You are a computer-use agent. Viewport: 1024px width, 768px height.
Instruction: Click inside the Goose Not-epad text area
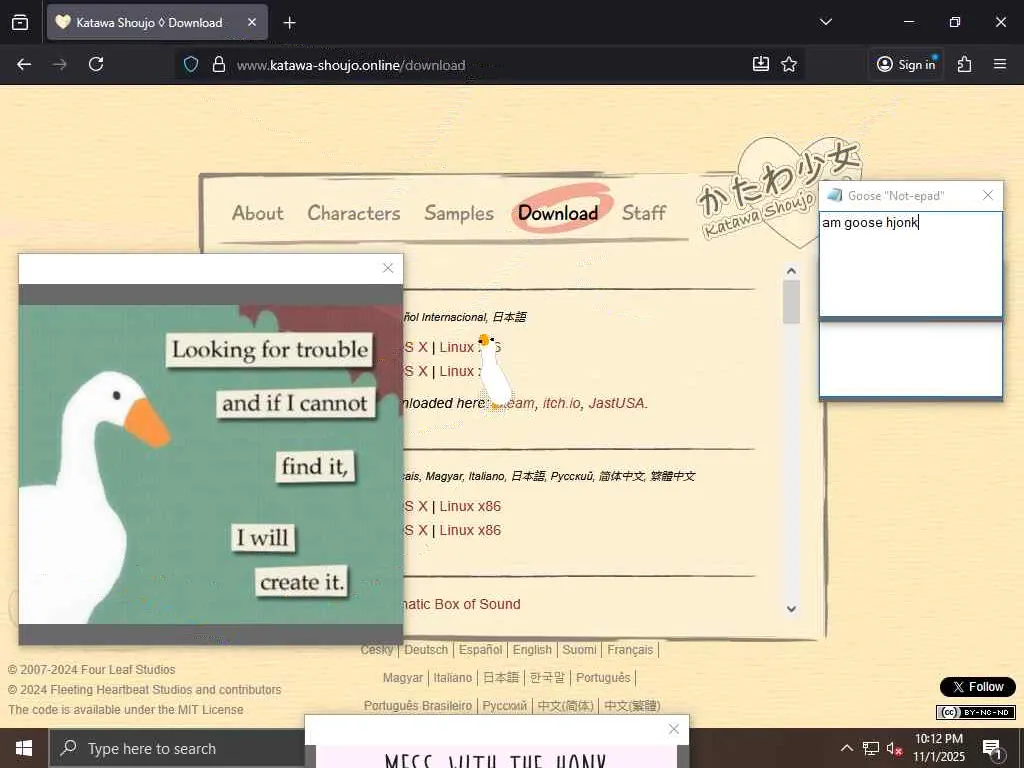point(910,264)
